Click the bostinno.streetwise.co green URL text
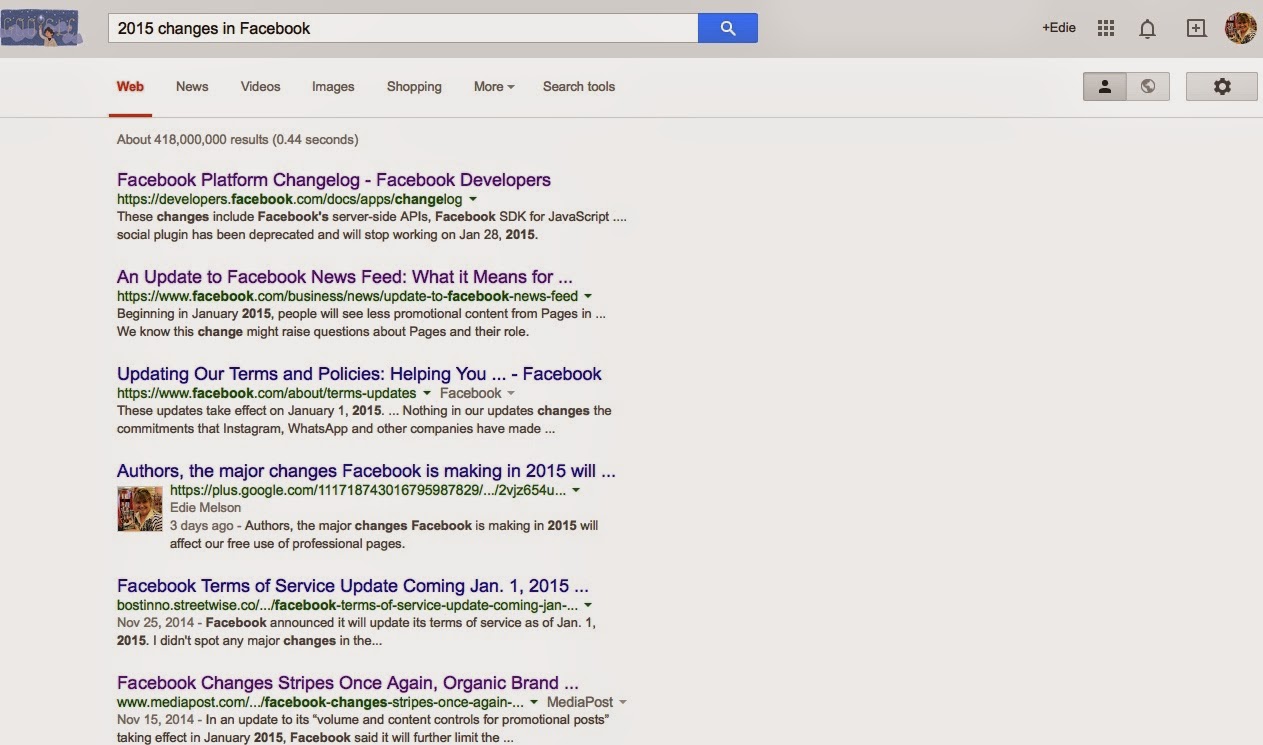 coord(348,606)
